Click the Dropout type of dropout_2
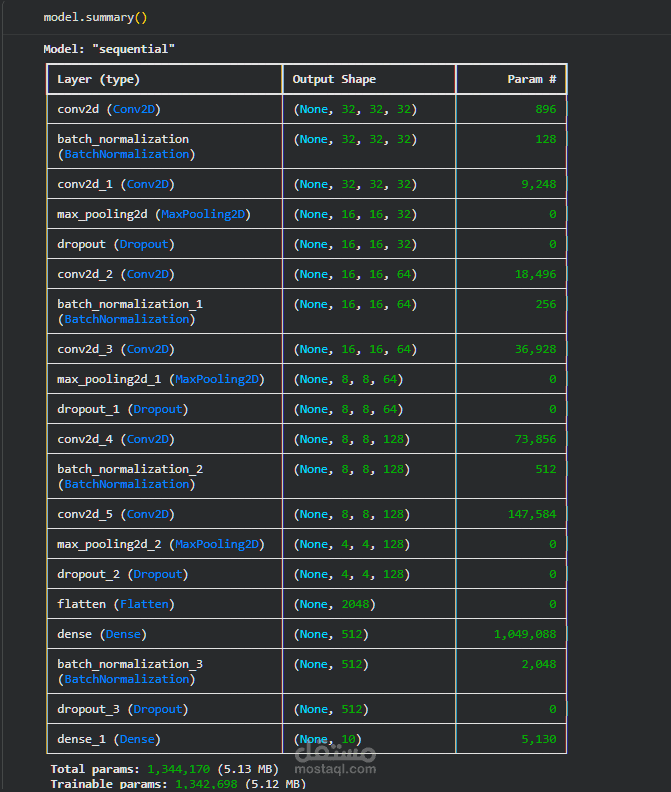 [x=160, y=574]
